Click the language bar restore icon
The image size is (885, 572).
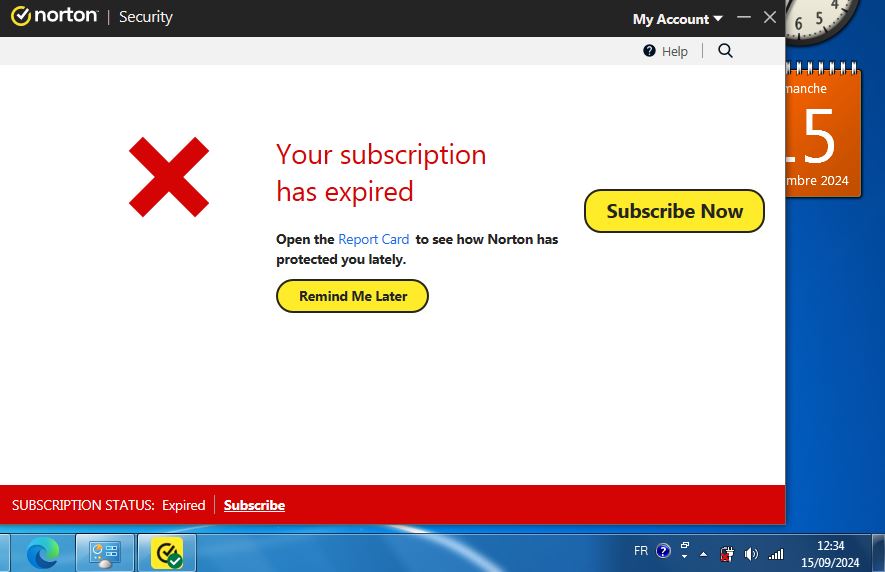point(685,545)
